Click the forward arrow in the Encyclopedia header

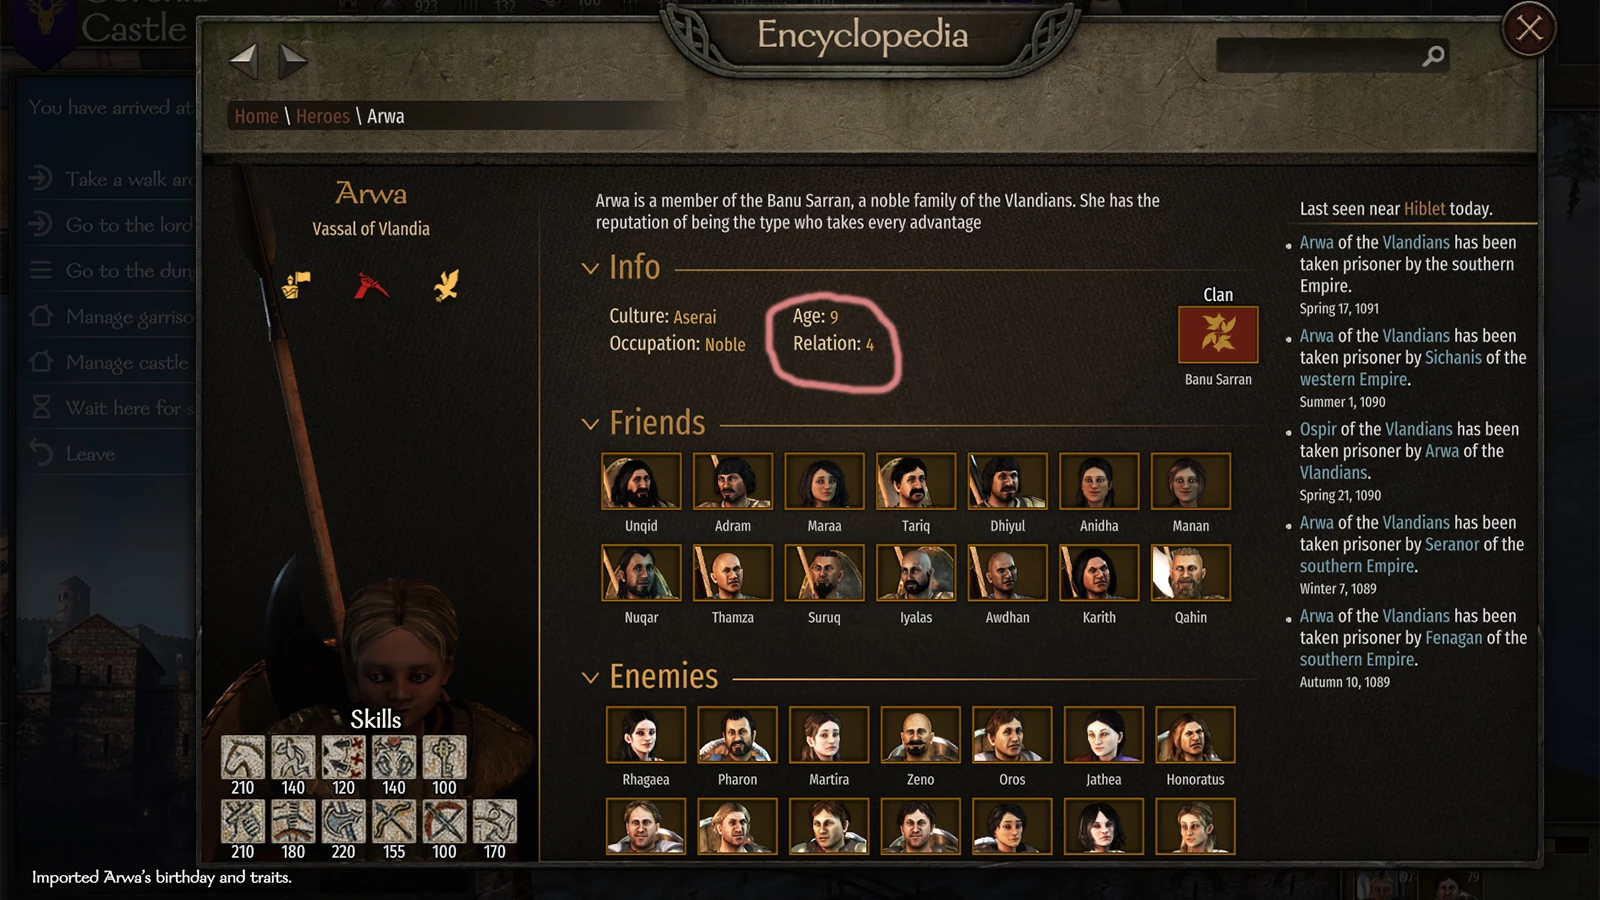[x=292, y=61]
